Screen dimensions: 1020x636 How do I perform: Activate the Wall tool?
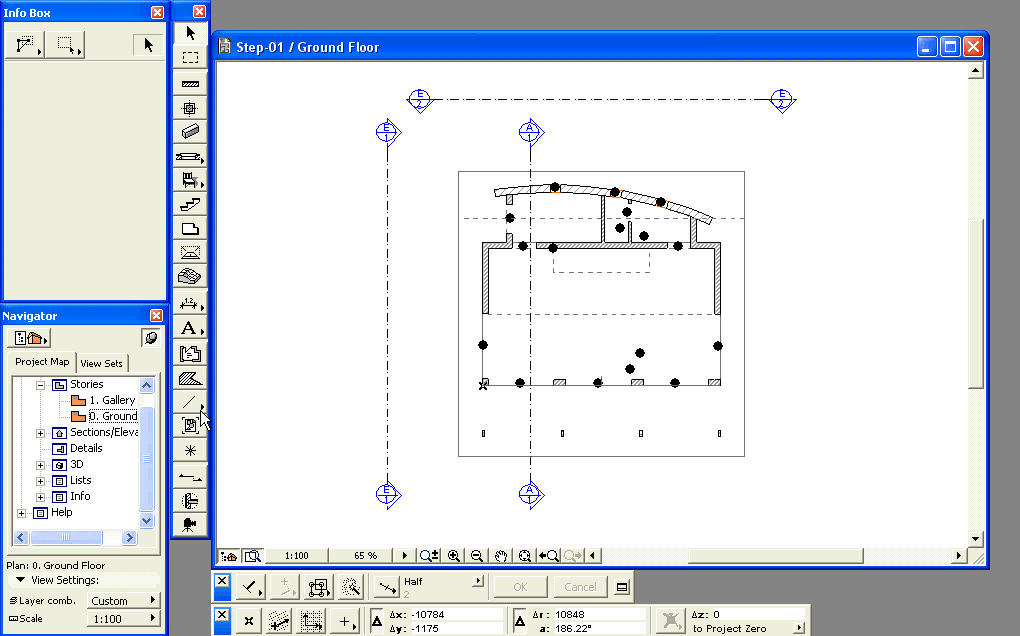pos(190,83)
